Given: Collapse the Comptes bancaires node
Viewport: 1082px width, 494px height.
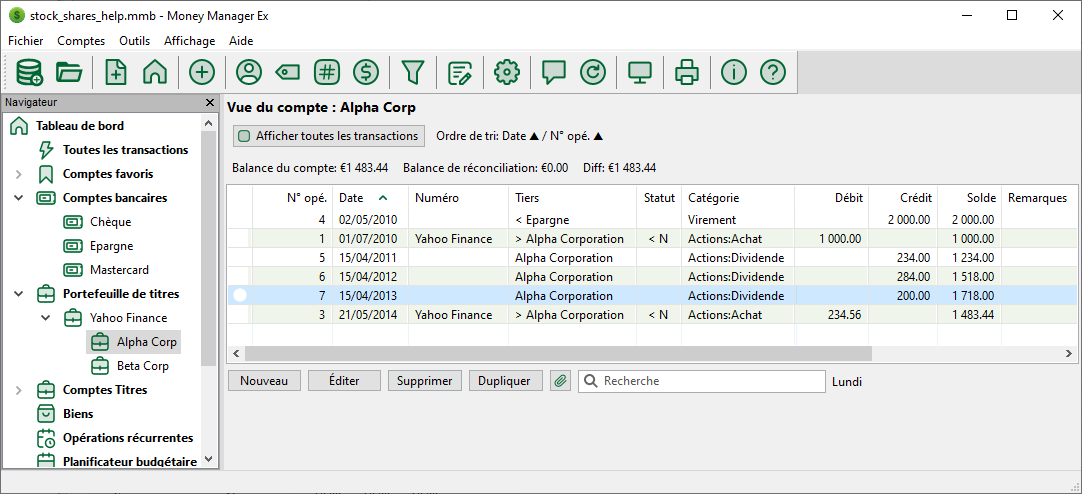Looking at the screenshot, I should click(19, 198).
